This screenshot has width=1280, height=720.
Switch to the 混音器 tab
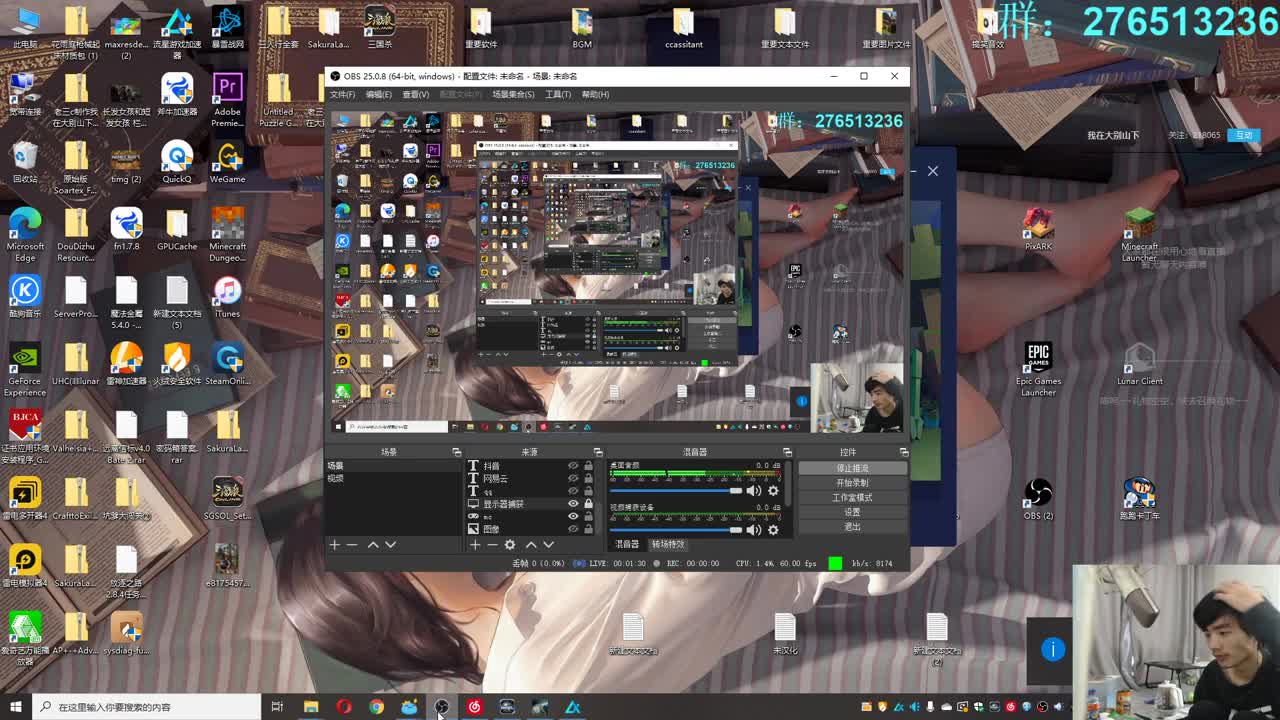(x=627, y=544)
